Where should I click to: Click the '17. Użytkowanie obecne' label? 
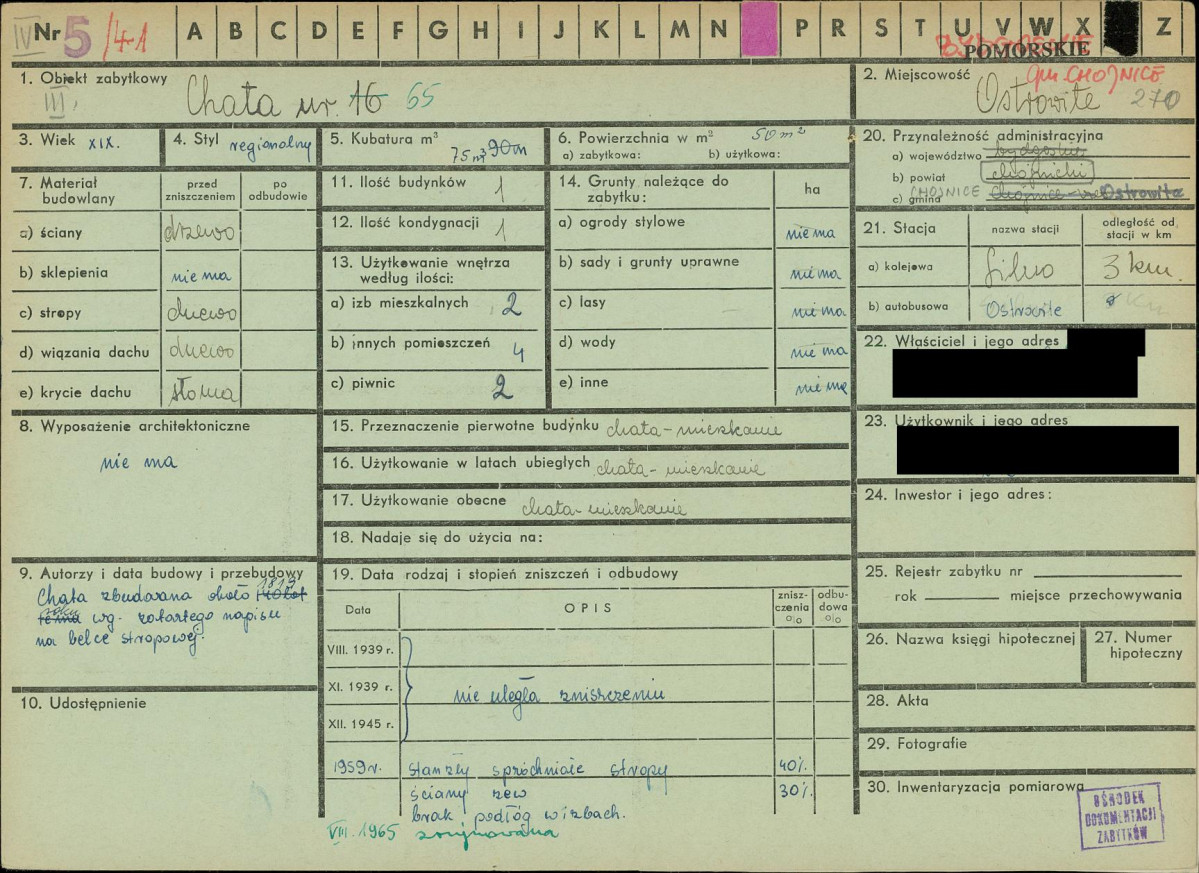[419, 501]
